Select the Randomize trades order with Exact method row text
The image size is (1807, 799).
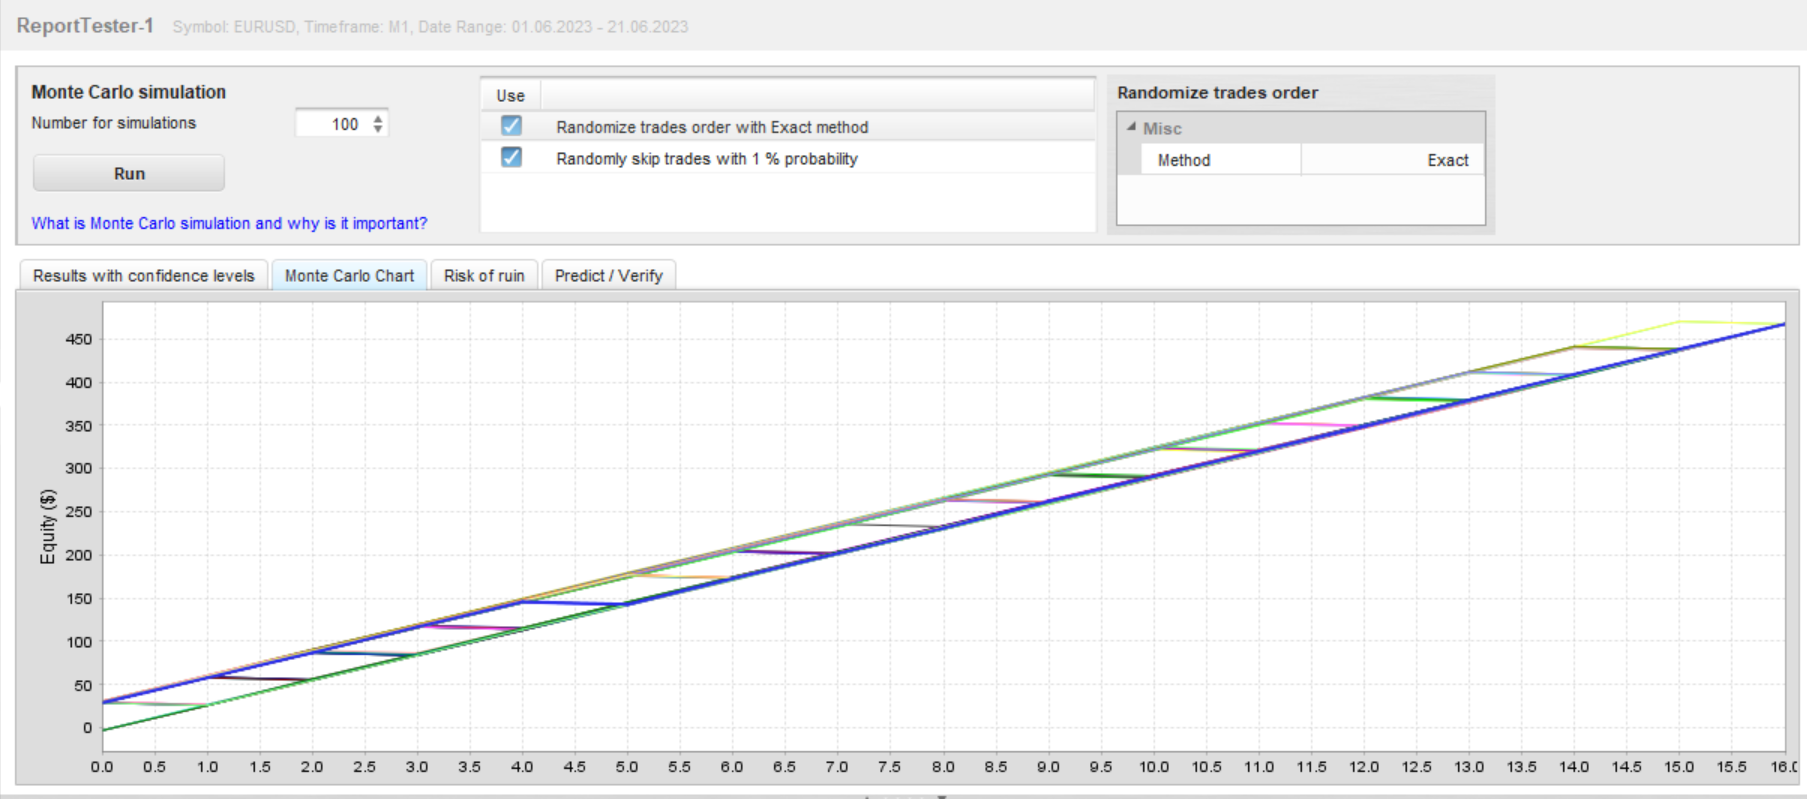click(712, 127)
